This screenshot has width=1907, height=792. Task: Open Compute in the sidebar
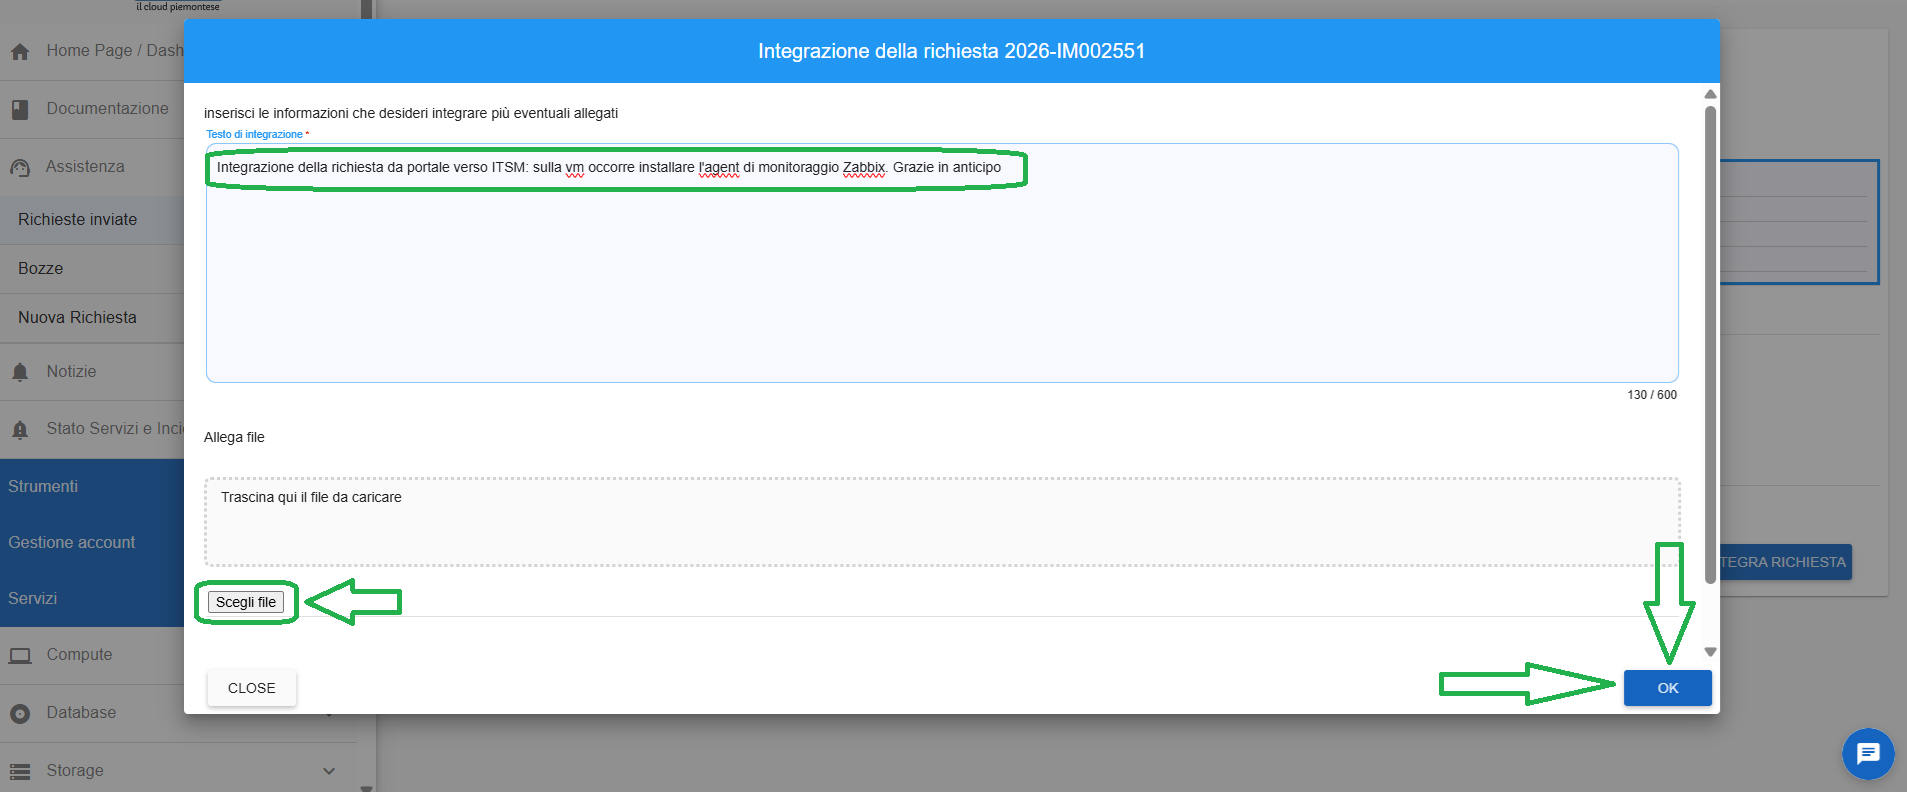pos(79,655)
